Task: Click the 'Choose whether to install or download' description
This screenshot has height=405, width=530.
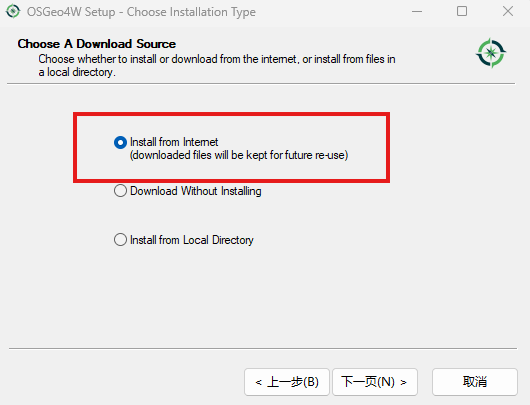Action: 217,66
